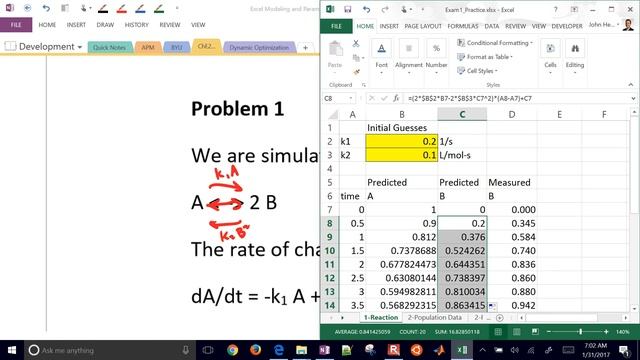The height and width of the screenshot is (360, 640).
Task: Expand the Development notebook dropdown
Action: (80, 47)
